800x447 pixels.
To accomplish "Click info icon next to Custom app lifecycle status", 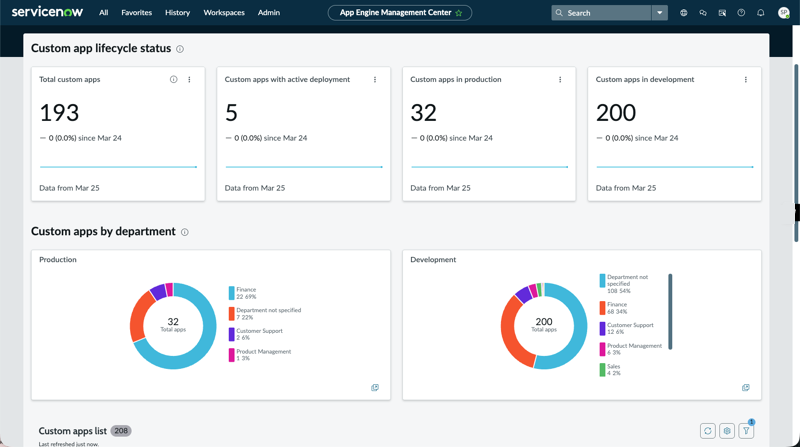I will tap(180, 49).
